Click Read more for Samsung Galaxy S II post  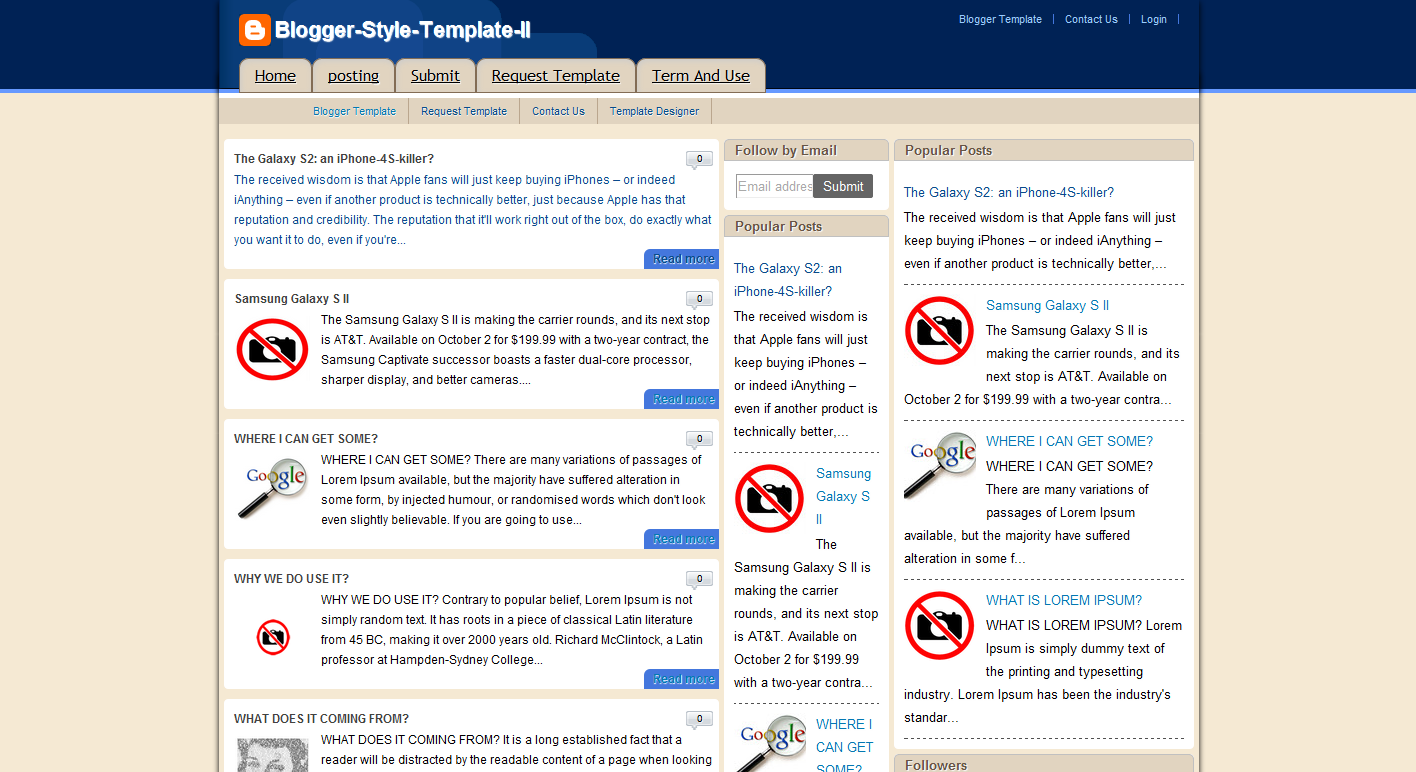pos(681,399)
